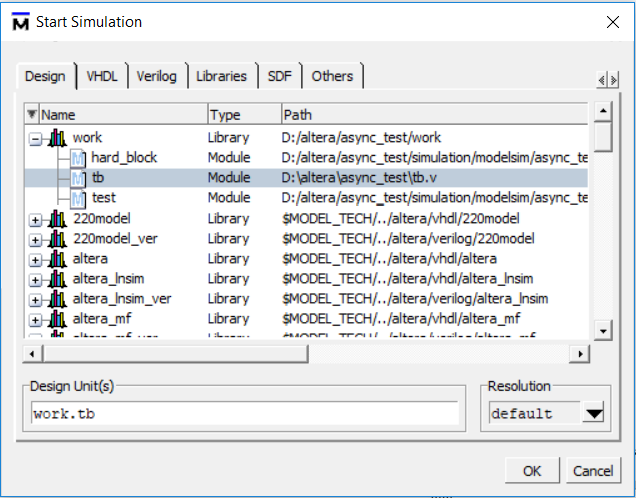This screenshot has width=636, height=500.
Task: Click the altera library icon
Action: tap(57, 259)
